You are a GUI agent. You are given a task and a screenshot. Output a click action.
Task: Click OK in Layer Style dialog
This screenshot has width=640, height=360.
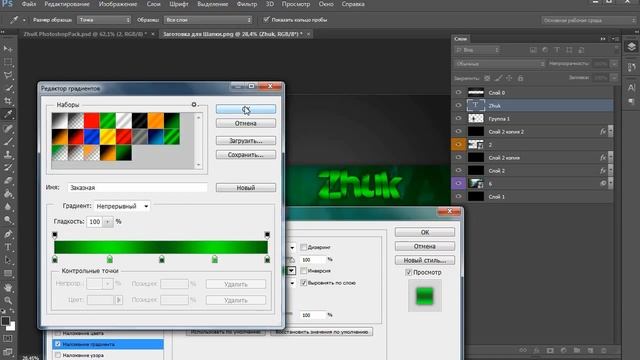click(x=425, y=232)
